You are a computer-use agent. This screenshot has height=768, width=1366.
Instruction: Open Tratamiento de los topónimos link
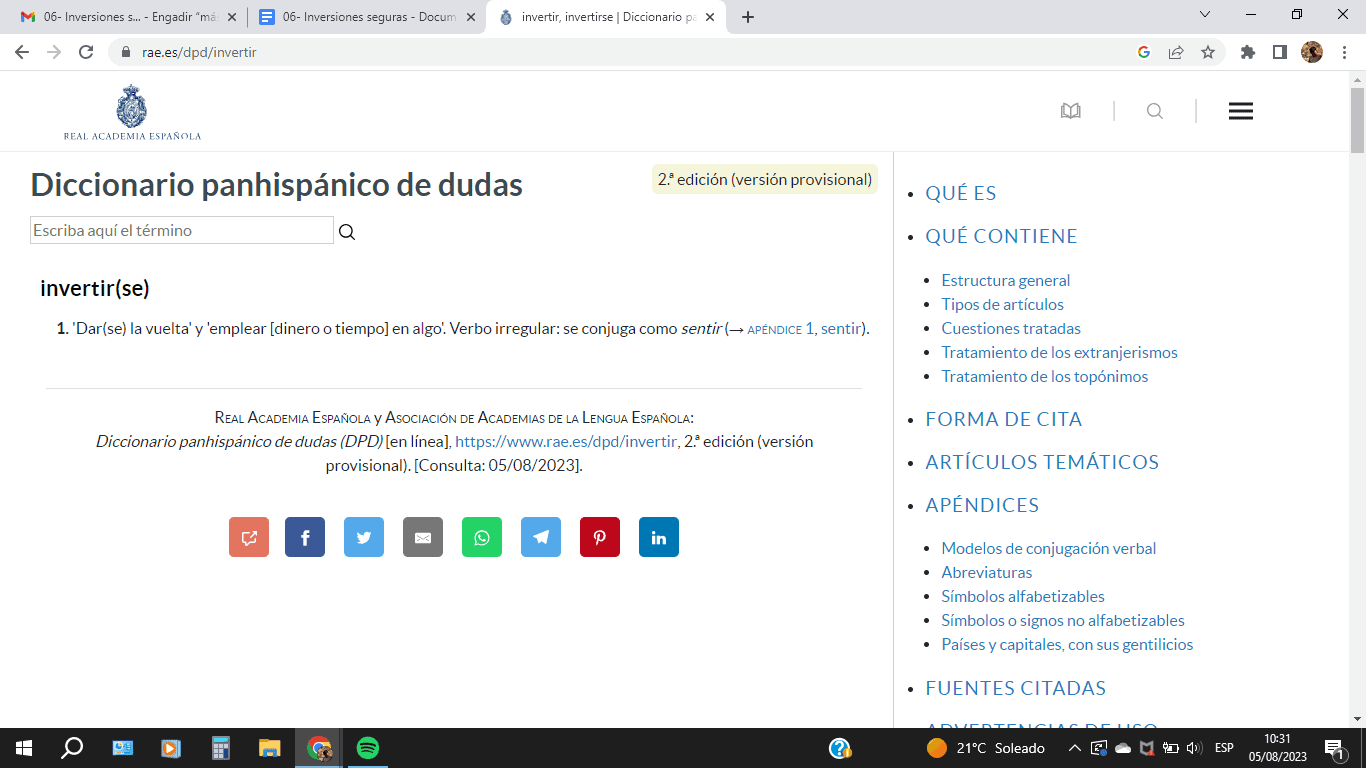[1045, 376]
